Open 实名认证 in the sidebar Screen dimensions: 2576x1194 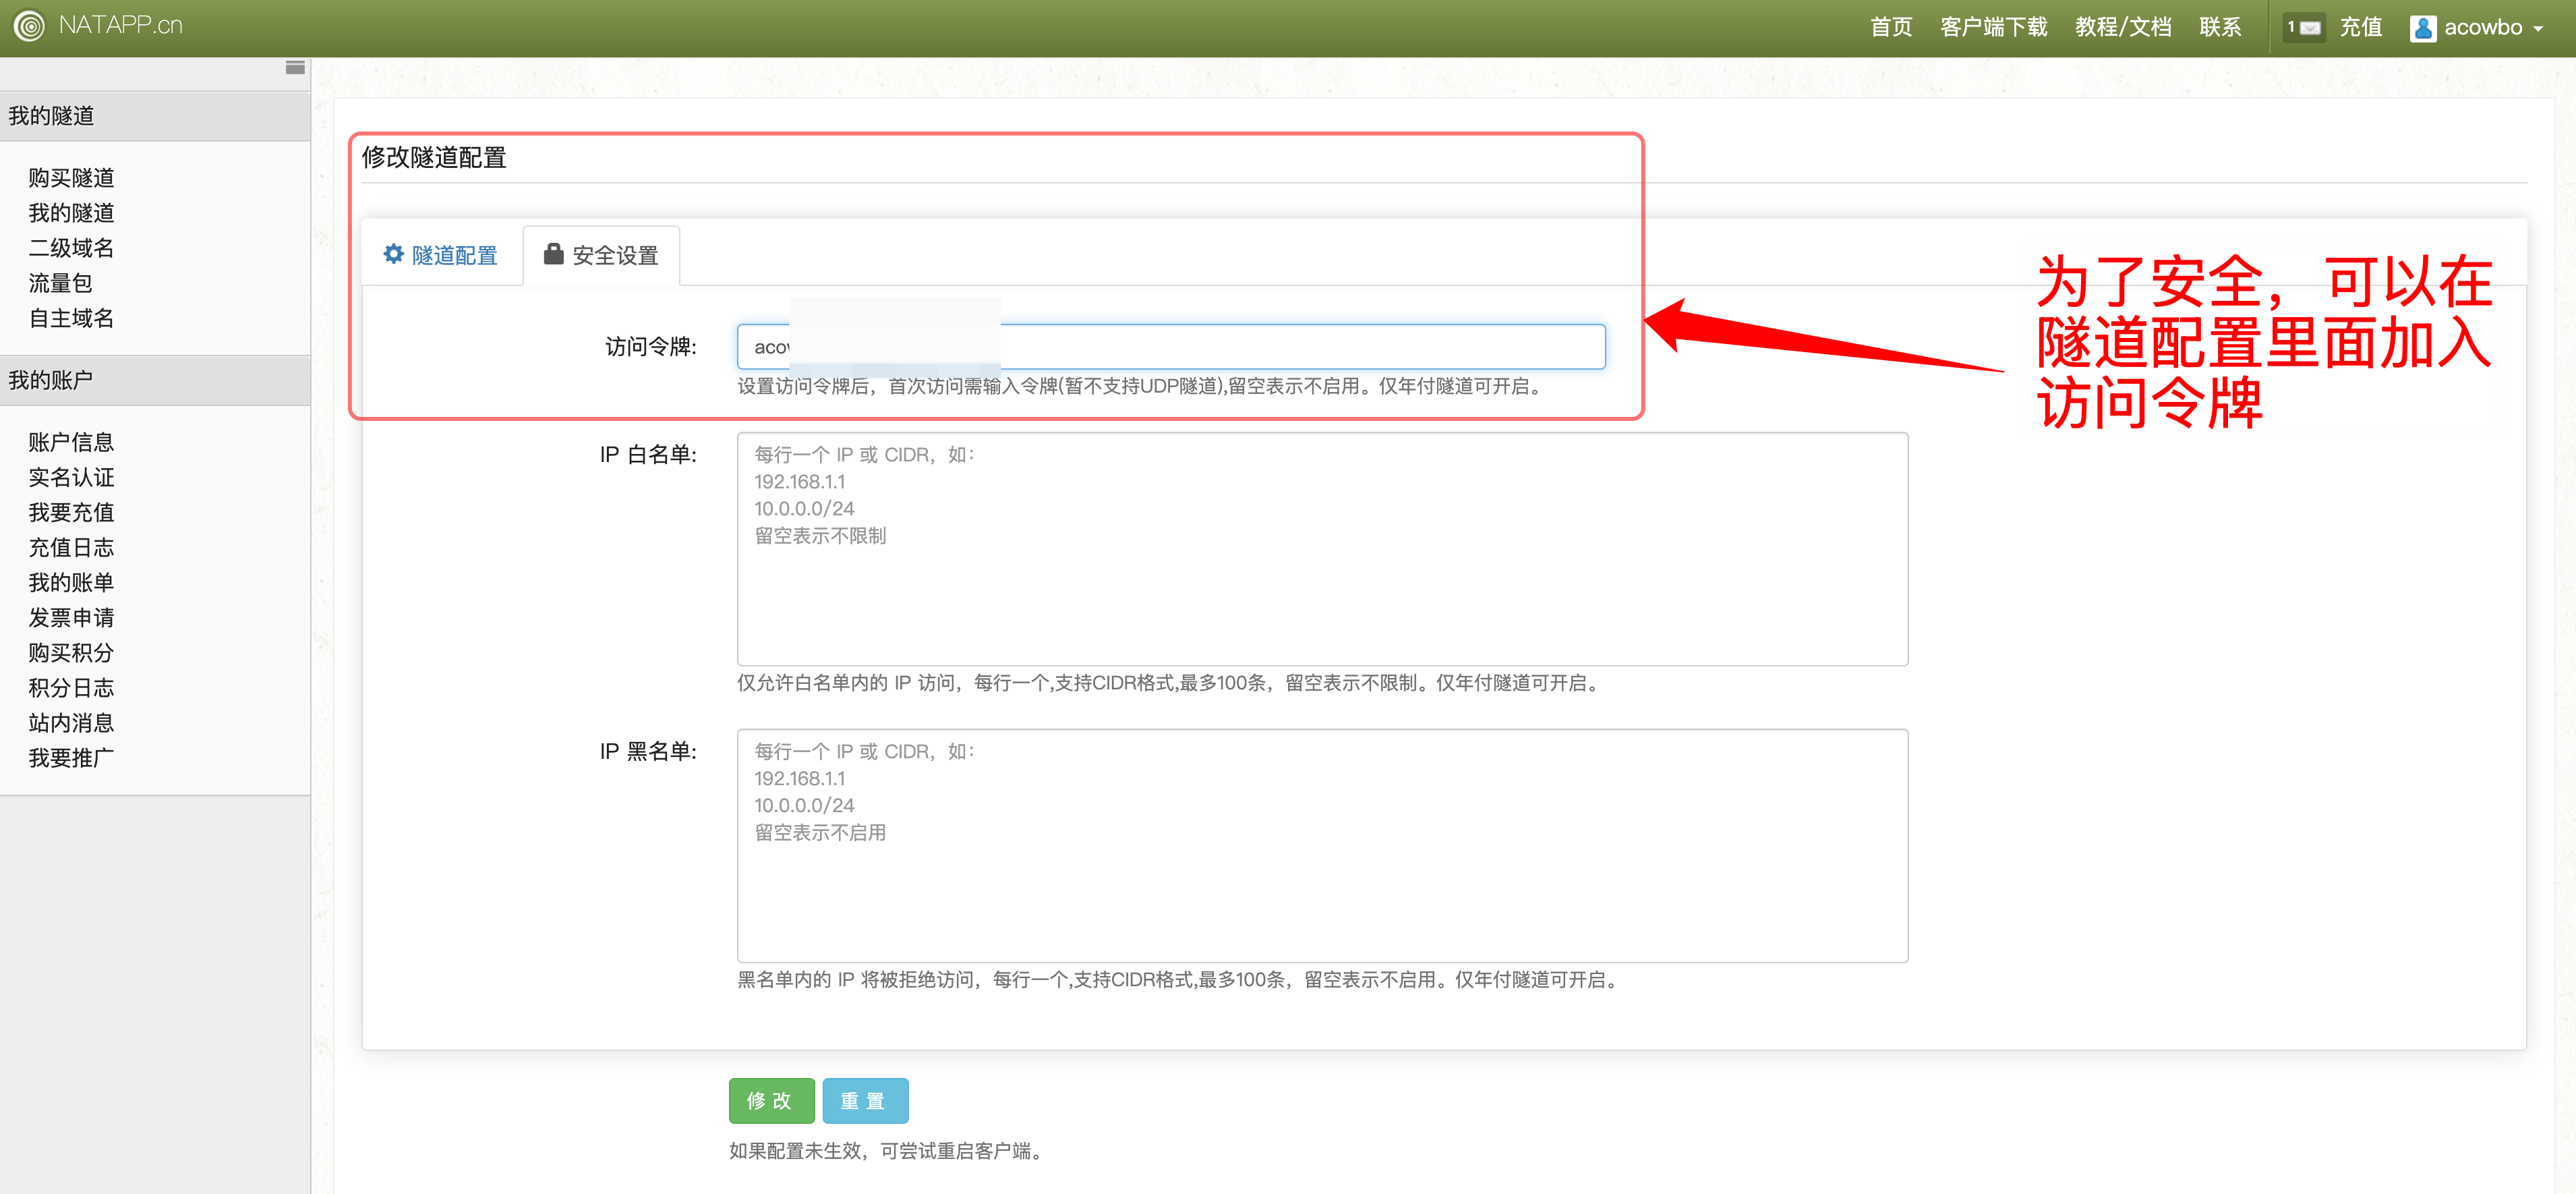click(x=71, y=477)
